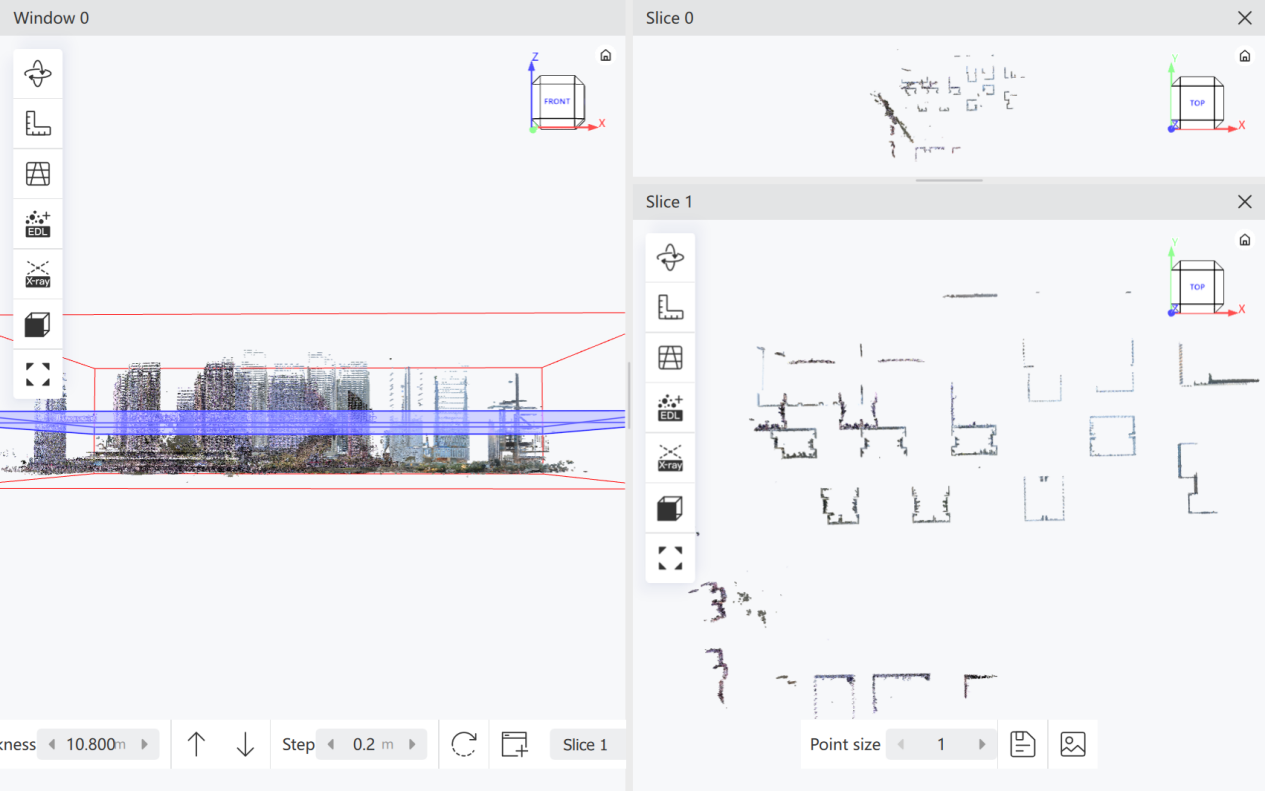Increase the Step value with right arrow

point(412,744)
